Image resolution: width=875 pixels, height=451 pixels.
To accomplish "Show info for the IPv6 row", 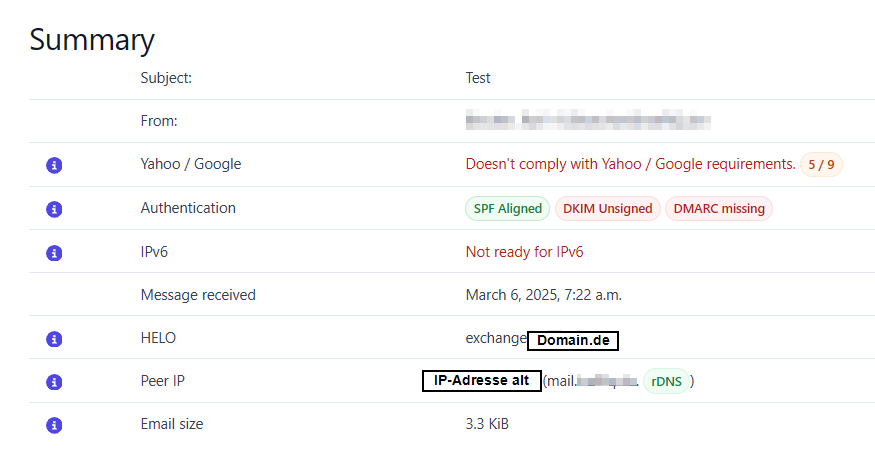I will click(54, 253).
